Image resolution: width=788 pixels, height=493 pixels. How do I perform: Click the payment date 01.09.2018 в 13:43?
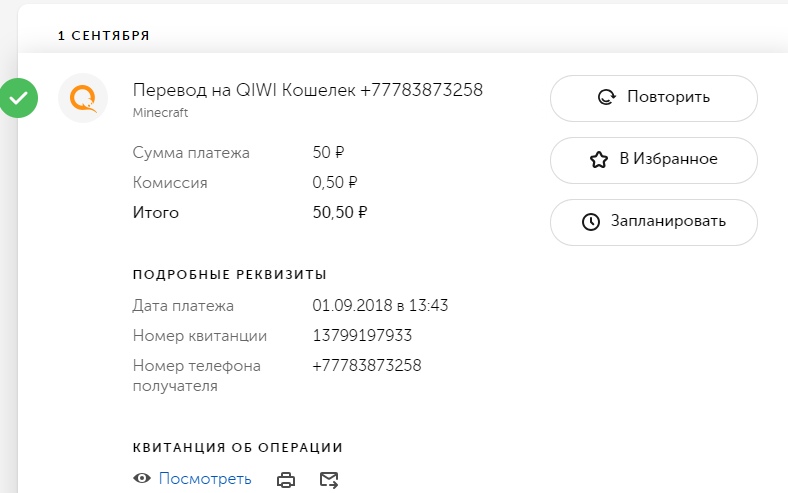click(380, 305)
